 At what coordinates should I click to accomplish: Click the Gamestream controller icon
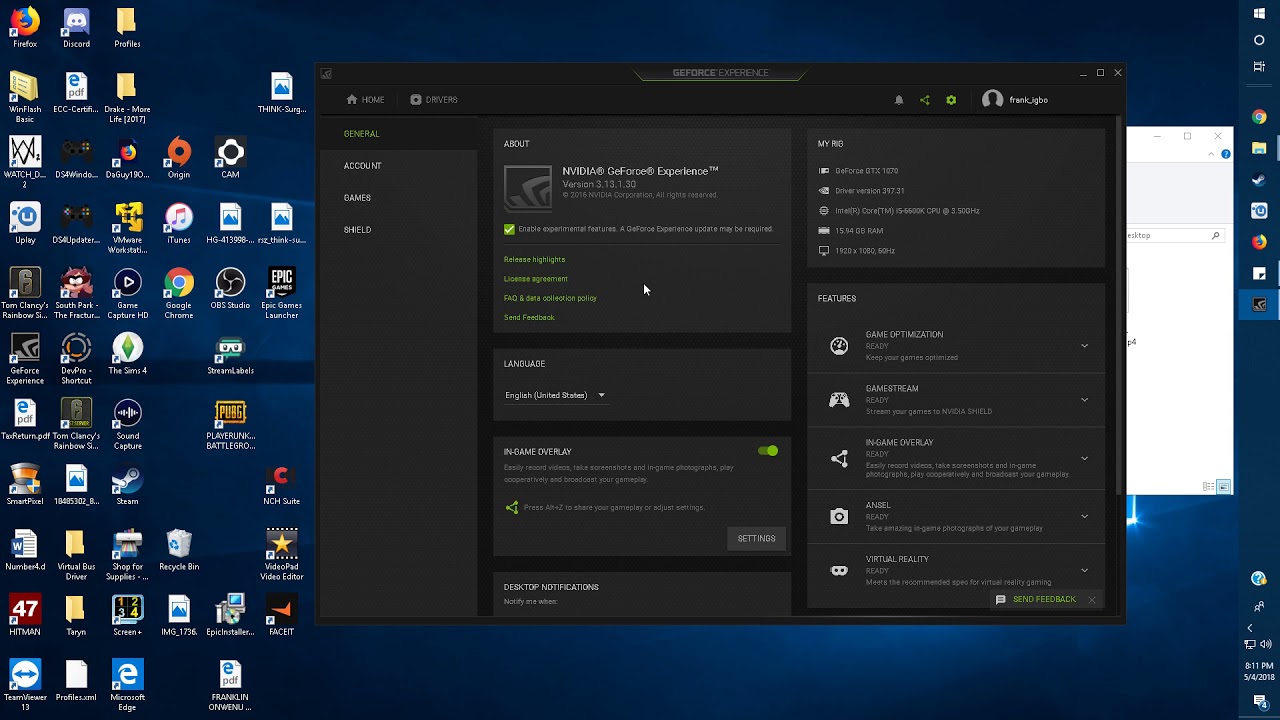839,400
